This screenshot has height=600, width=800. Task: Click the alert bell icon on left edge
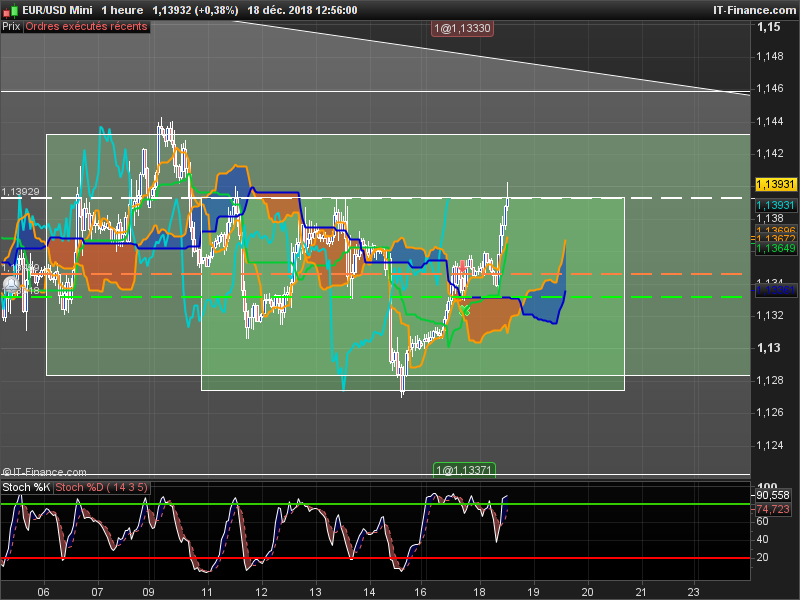[x=10, y=284]
